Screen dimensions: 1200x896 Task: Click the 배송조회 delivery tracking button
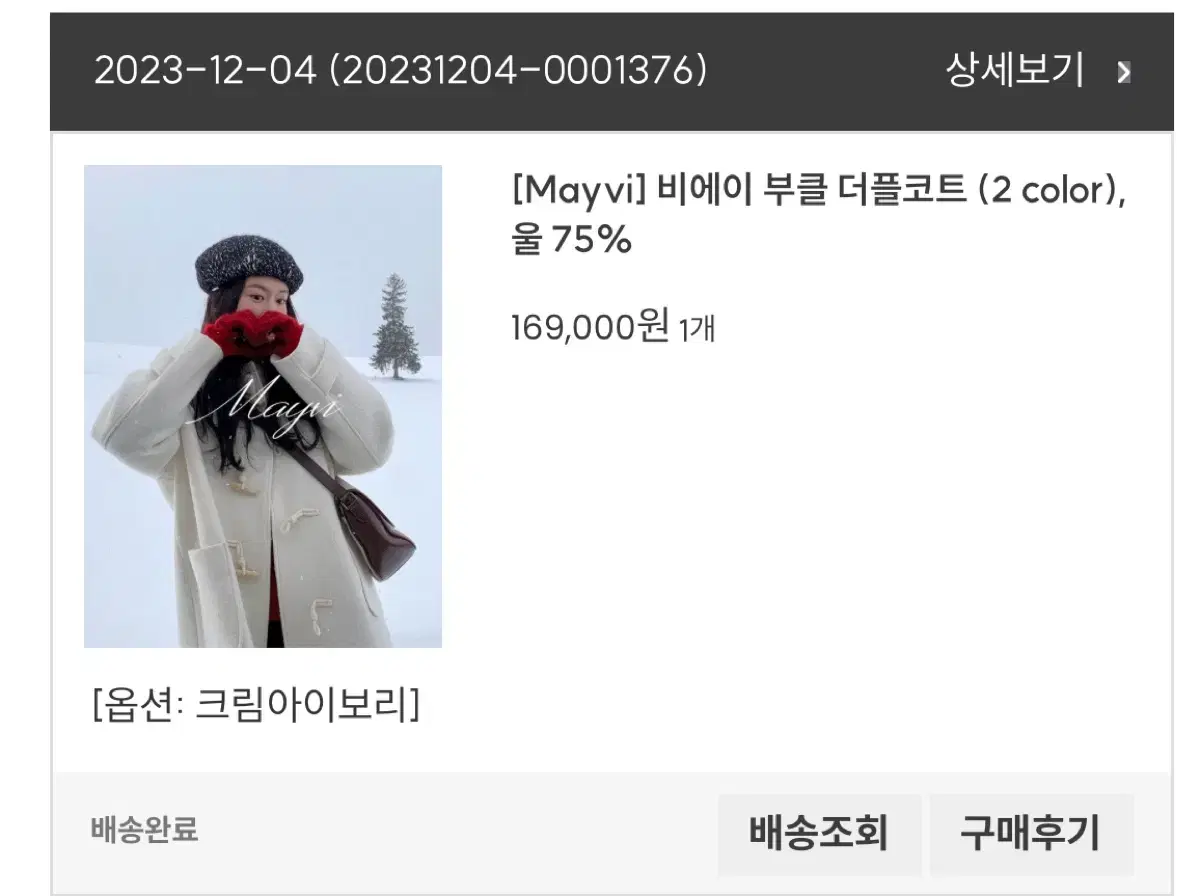(x=819, y=833)
